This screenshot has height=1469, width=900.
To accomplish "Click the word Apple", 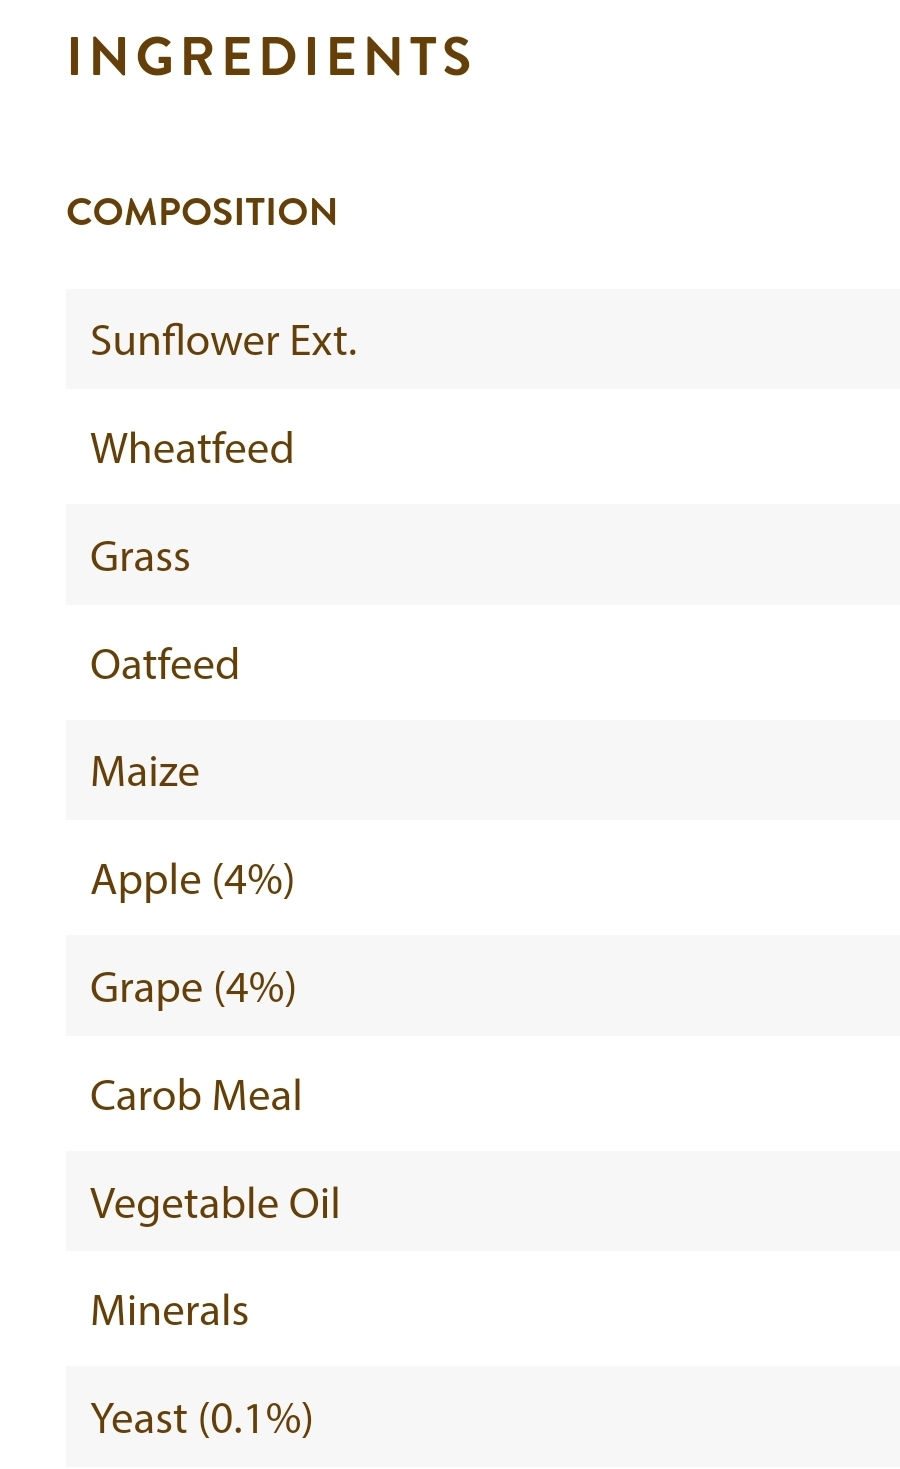I will [146, 881].
